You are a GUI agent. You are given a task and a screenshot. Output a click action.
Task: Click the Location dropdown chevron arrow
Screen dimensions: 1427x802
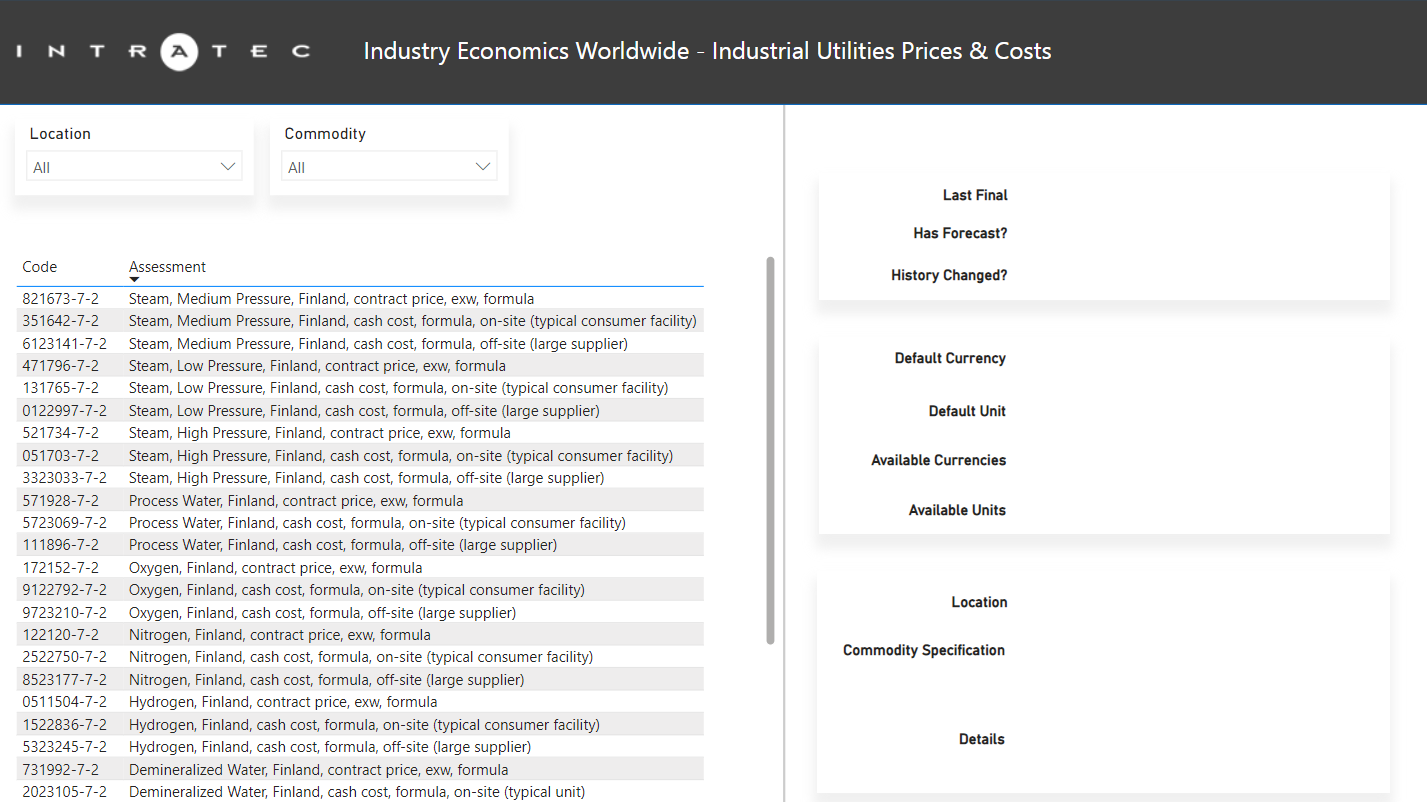[x=228, y=167]
